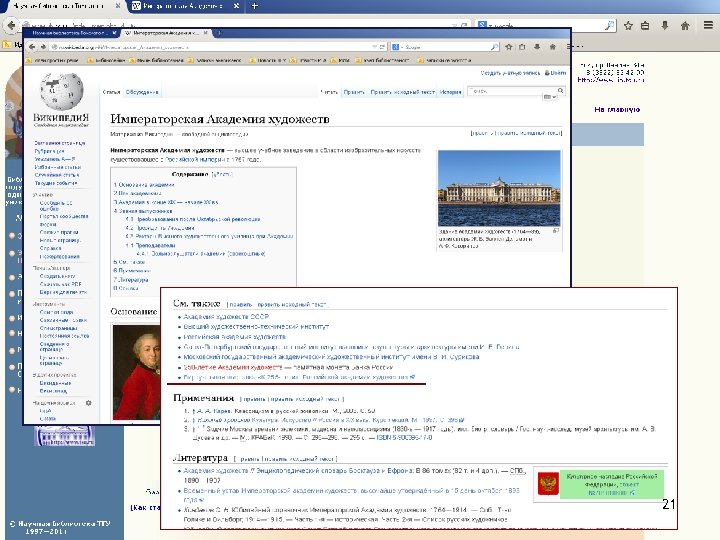Click downloads arrow in inner browser toolbar
Viewport: 720px width, 540px height.
pos(537,47)
